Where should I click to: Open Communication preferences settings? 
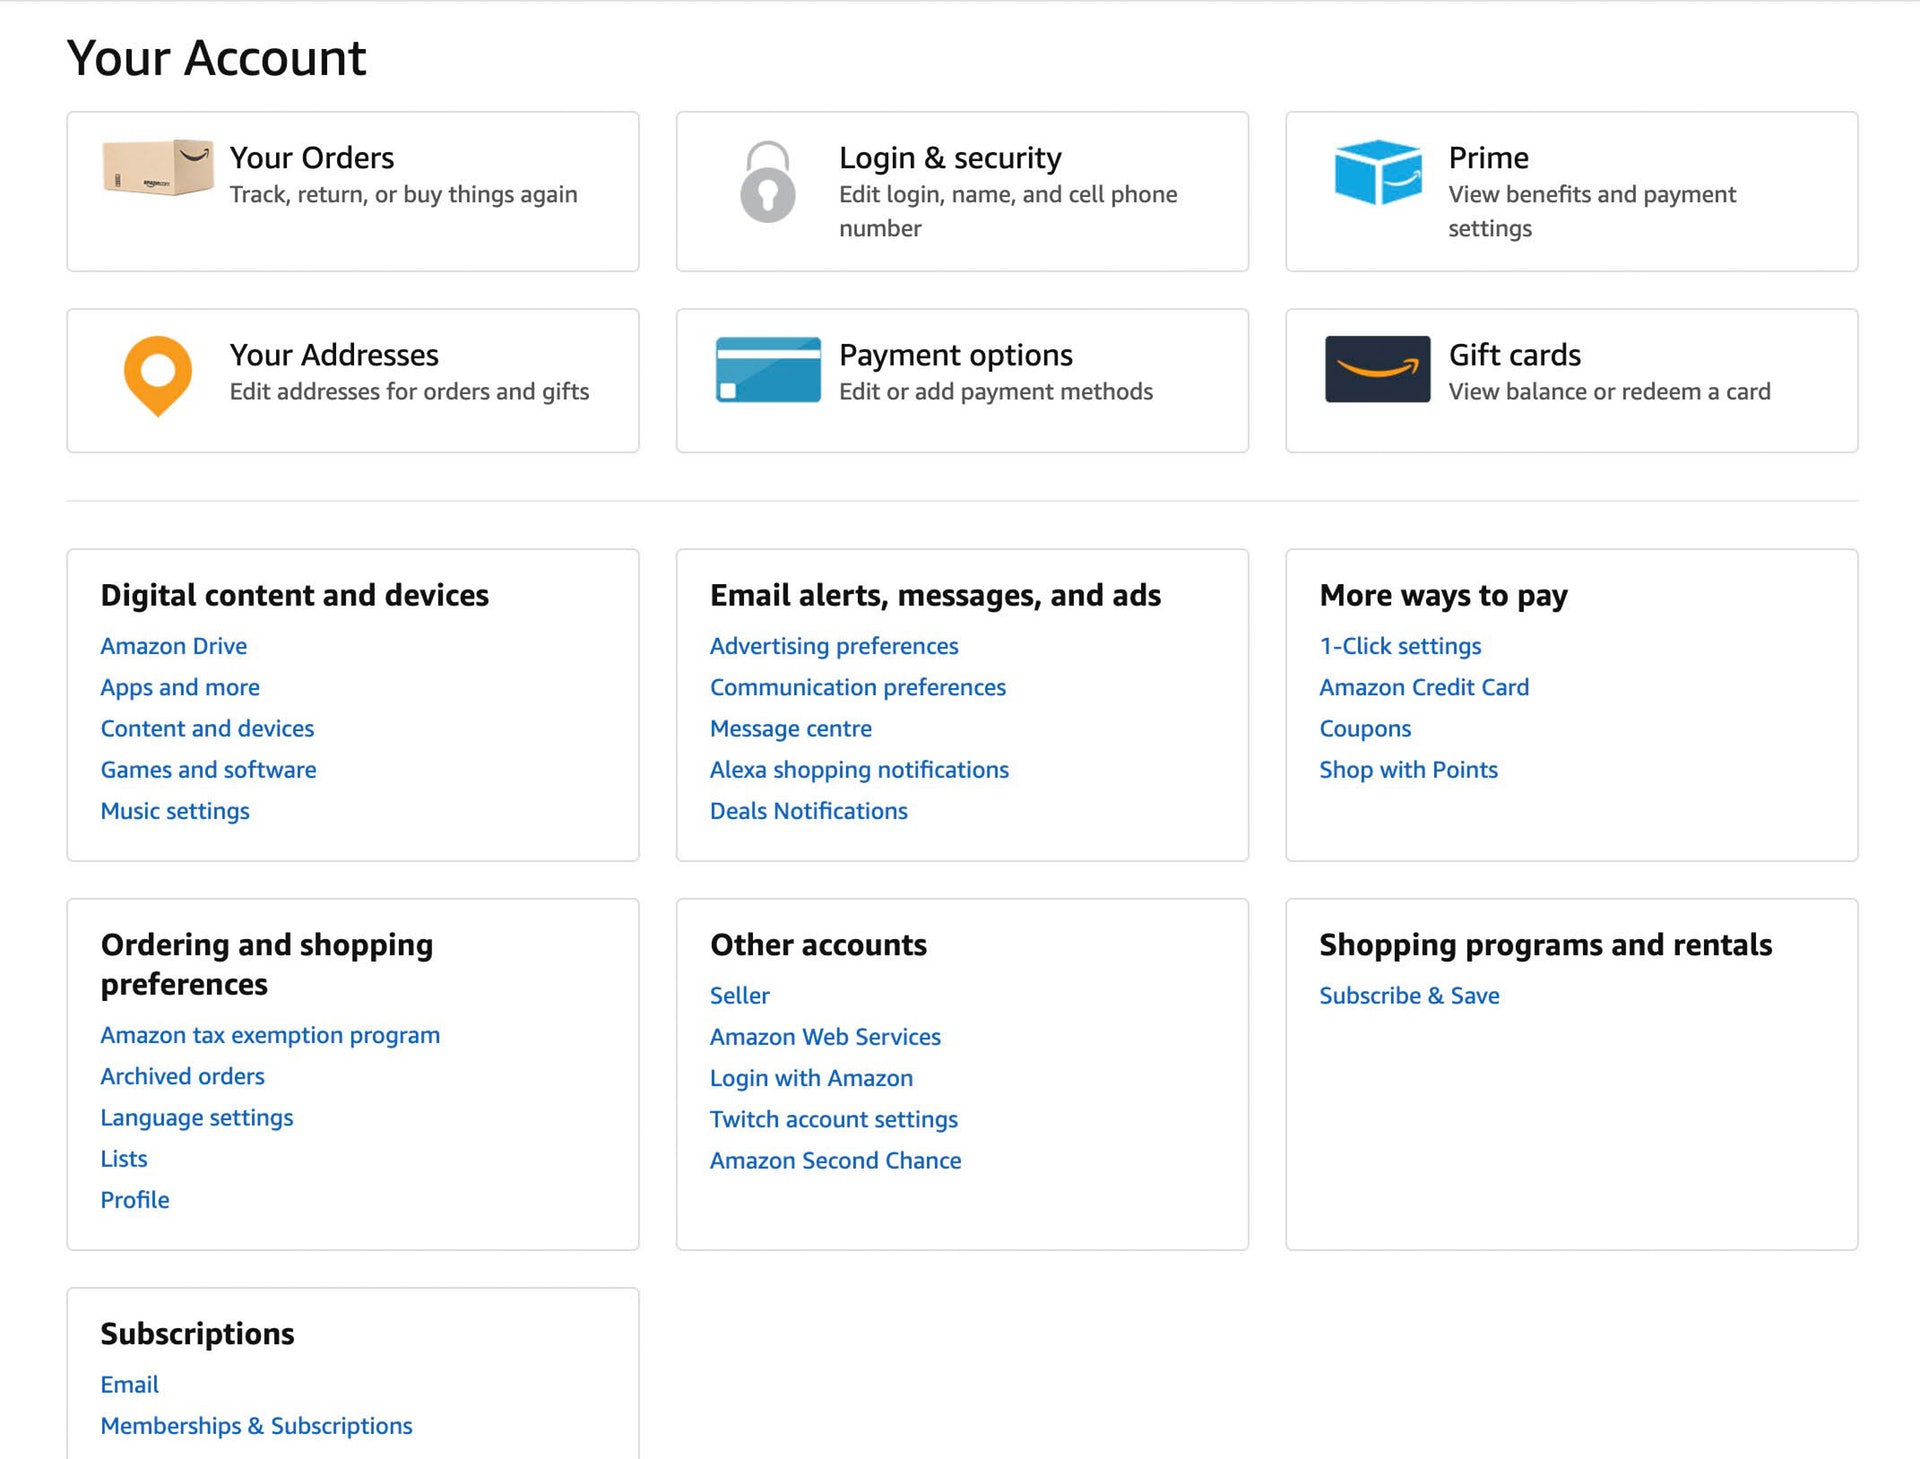pyautogui.click(x=857, y=687)
